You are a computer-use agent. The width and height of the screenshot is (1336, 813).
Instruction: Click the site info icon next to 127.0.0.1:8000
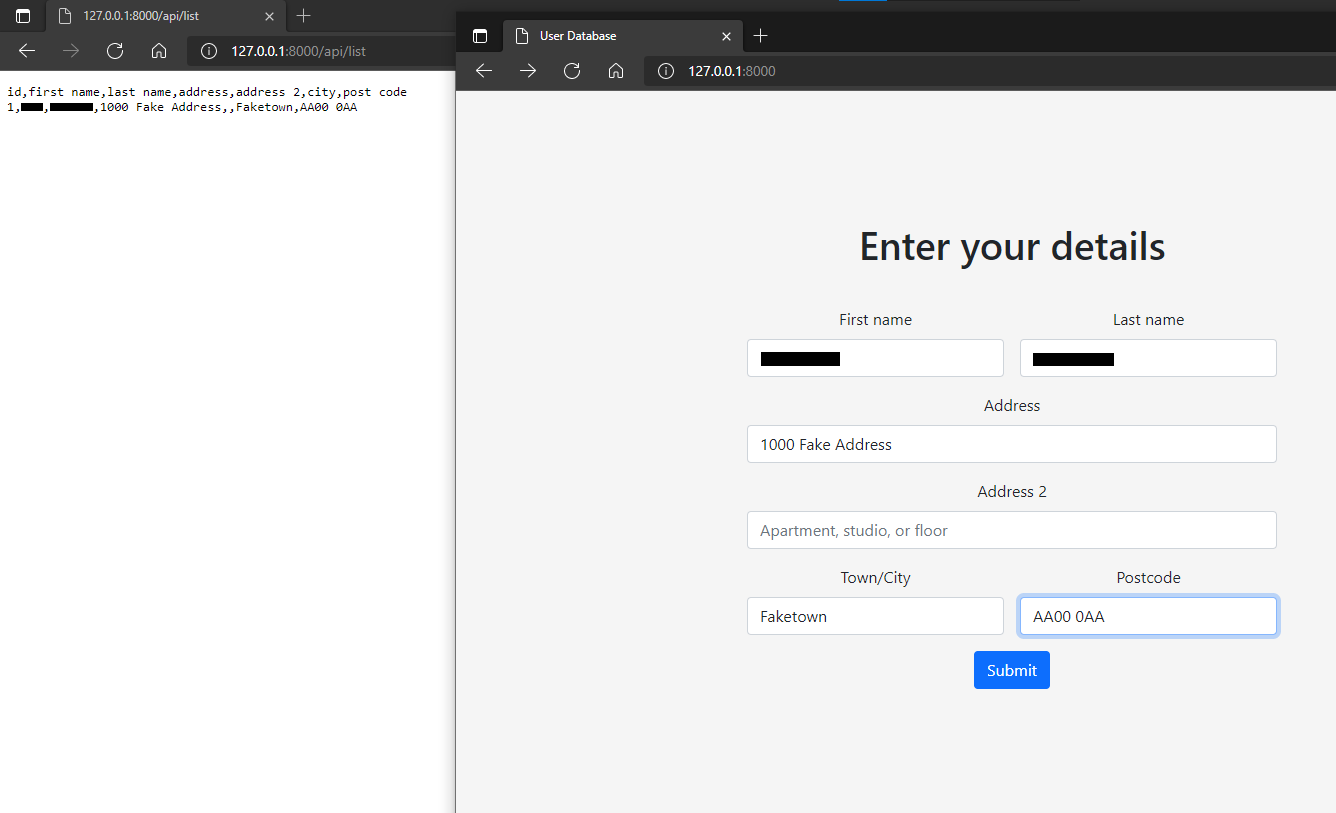[665, 71]
